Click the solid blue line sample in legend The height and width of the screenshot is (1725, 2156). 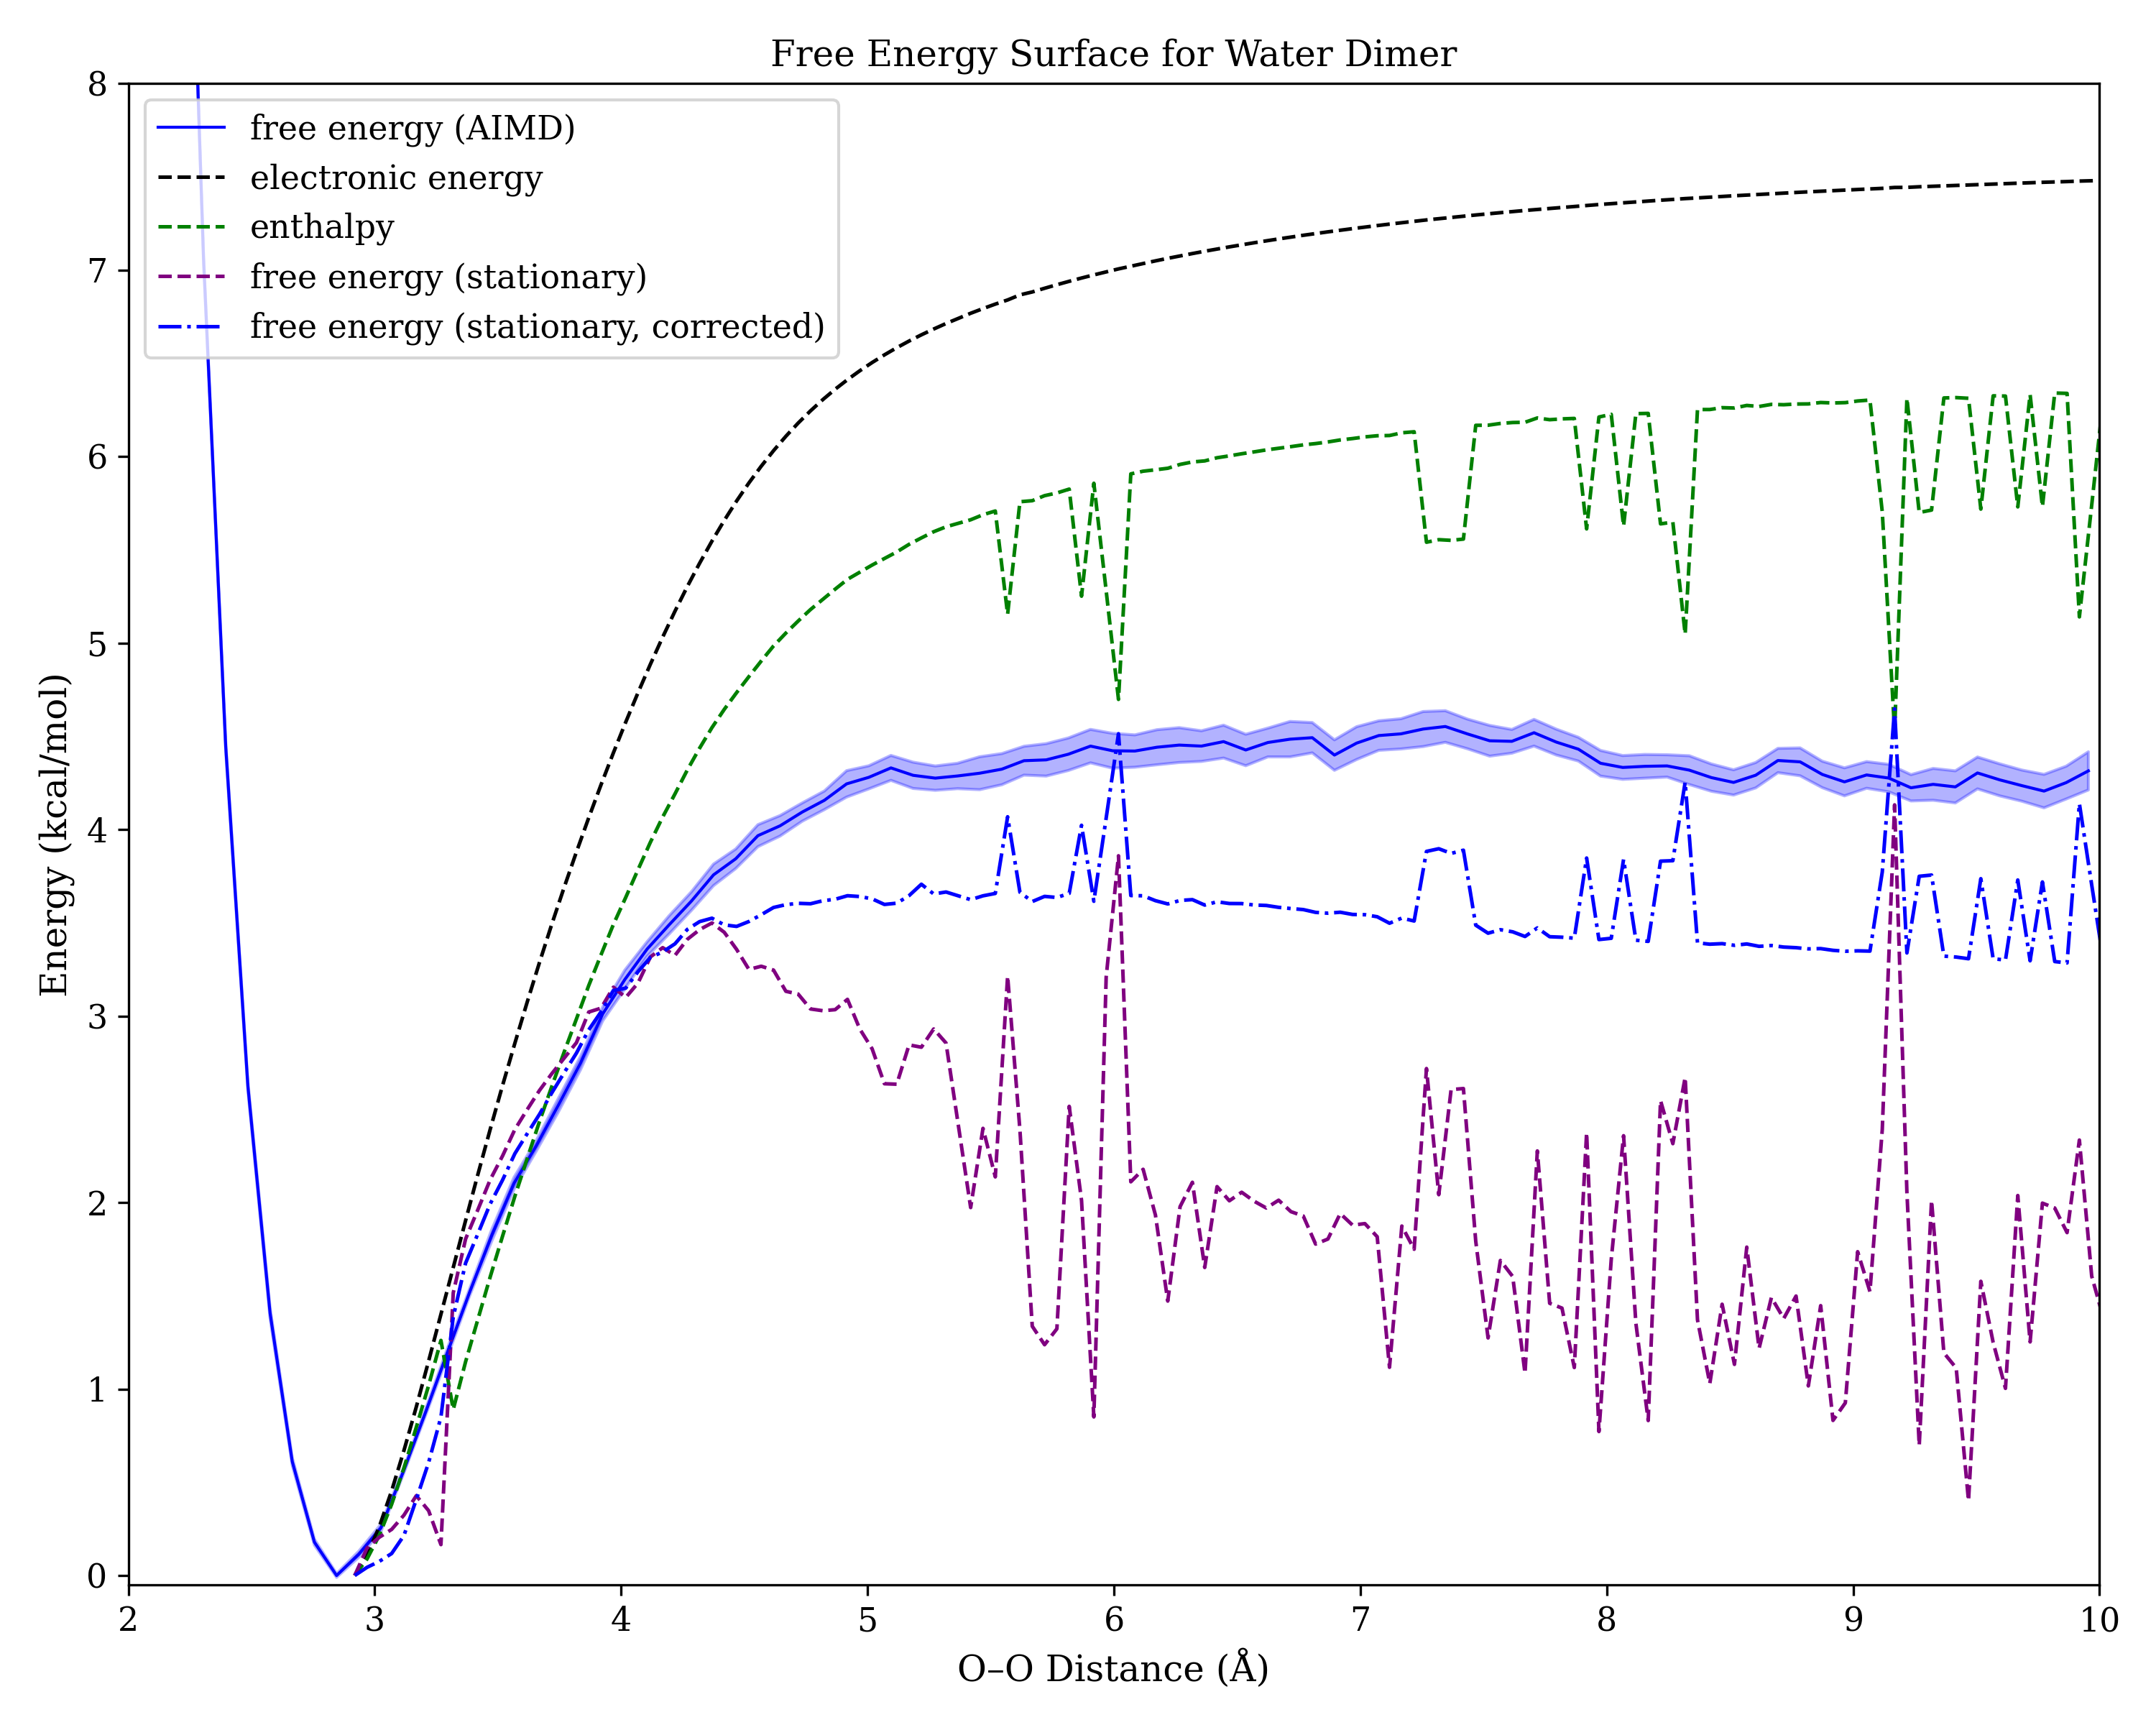[192, 128]
